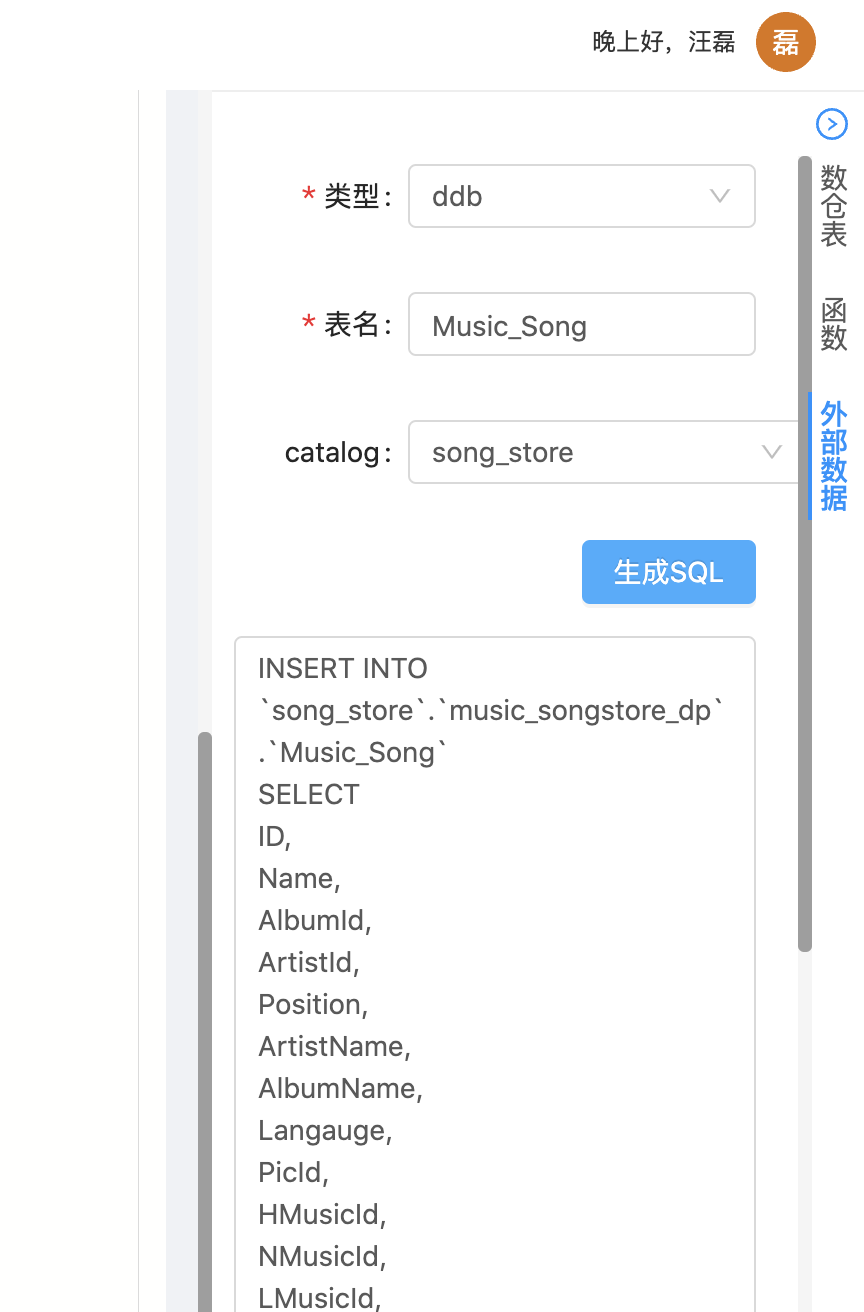Switch to the 数仓表 tab
Viewport: 864px width, 1312px height.
(x=834, y=206)
